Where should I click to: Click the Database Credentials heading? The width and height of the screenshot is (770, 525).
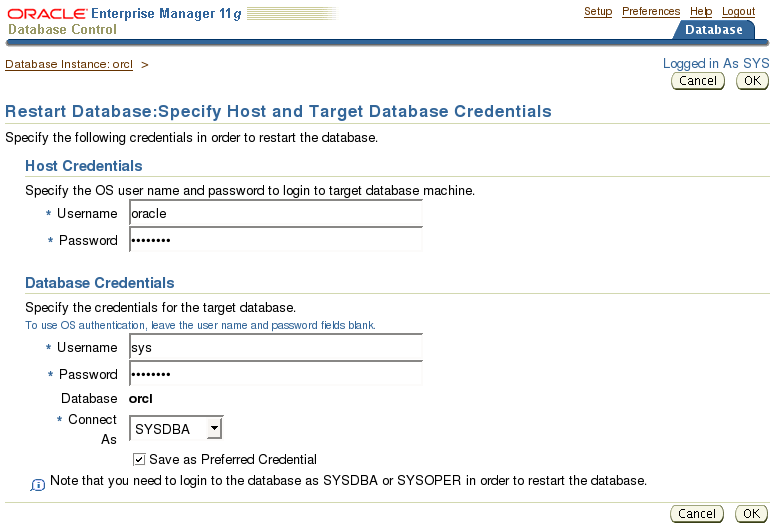(x=100, y=283)
